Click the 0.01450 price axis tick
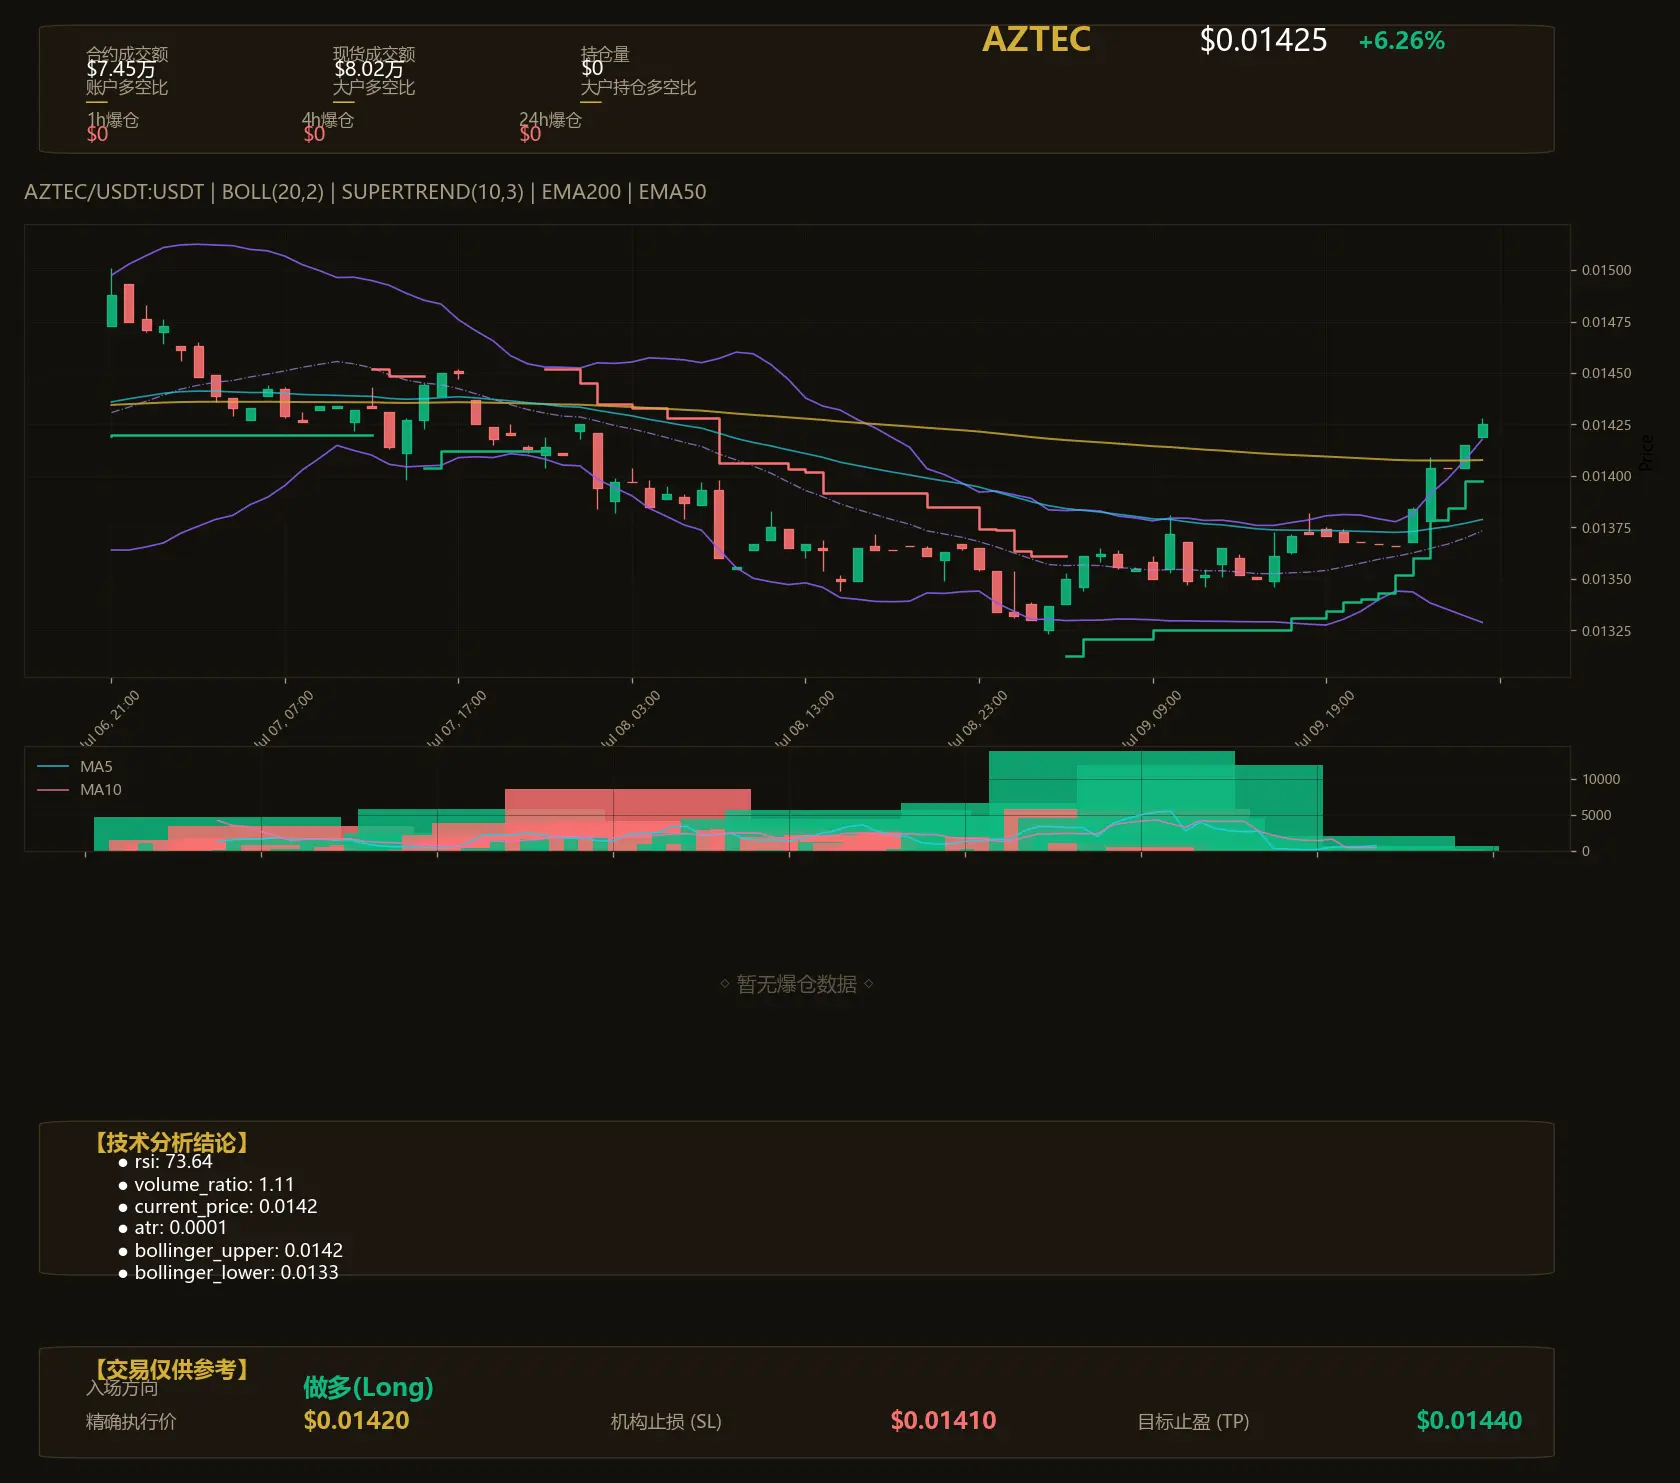The width and height of the screenshot is (1680, 1483). pos(1606,373)
